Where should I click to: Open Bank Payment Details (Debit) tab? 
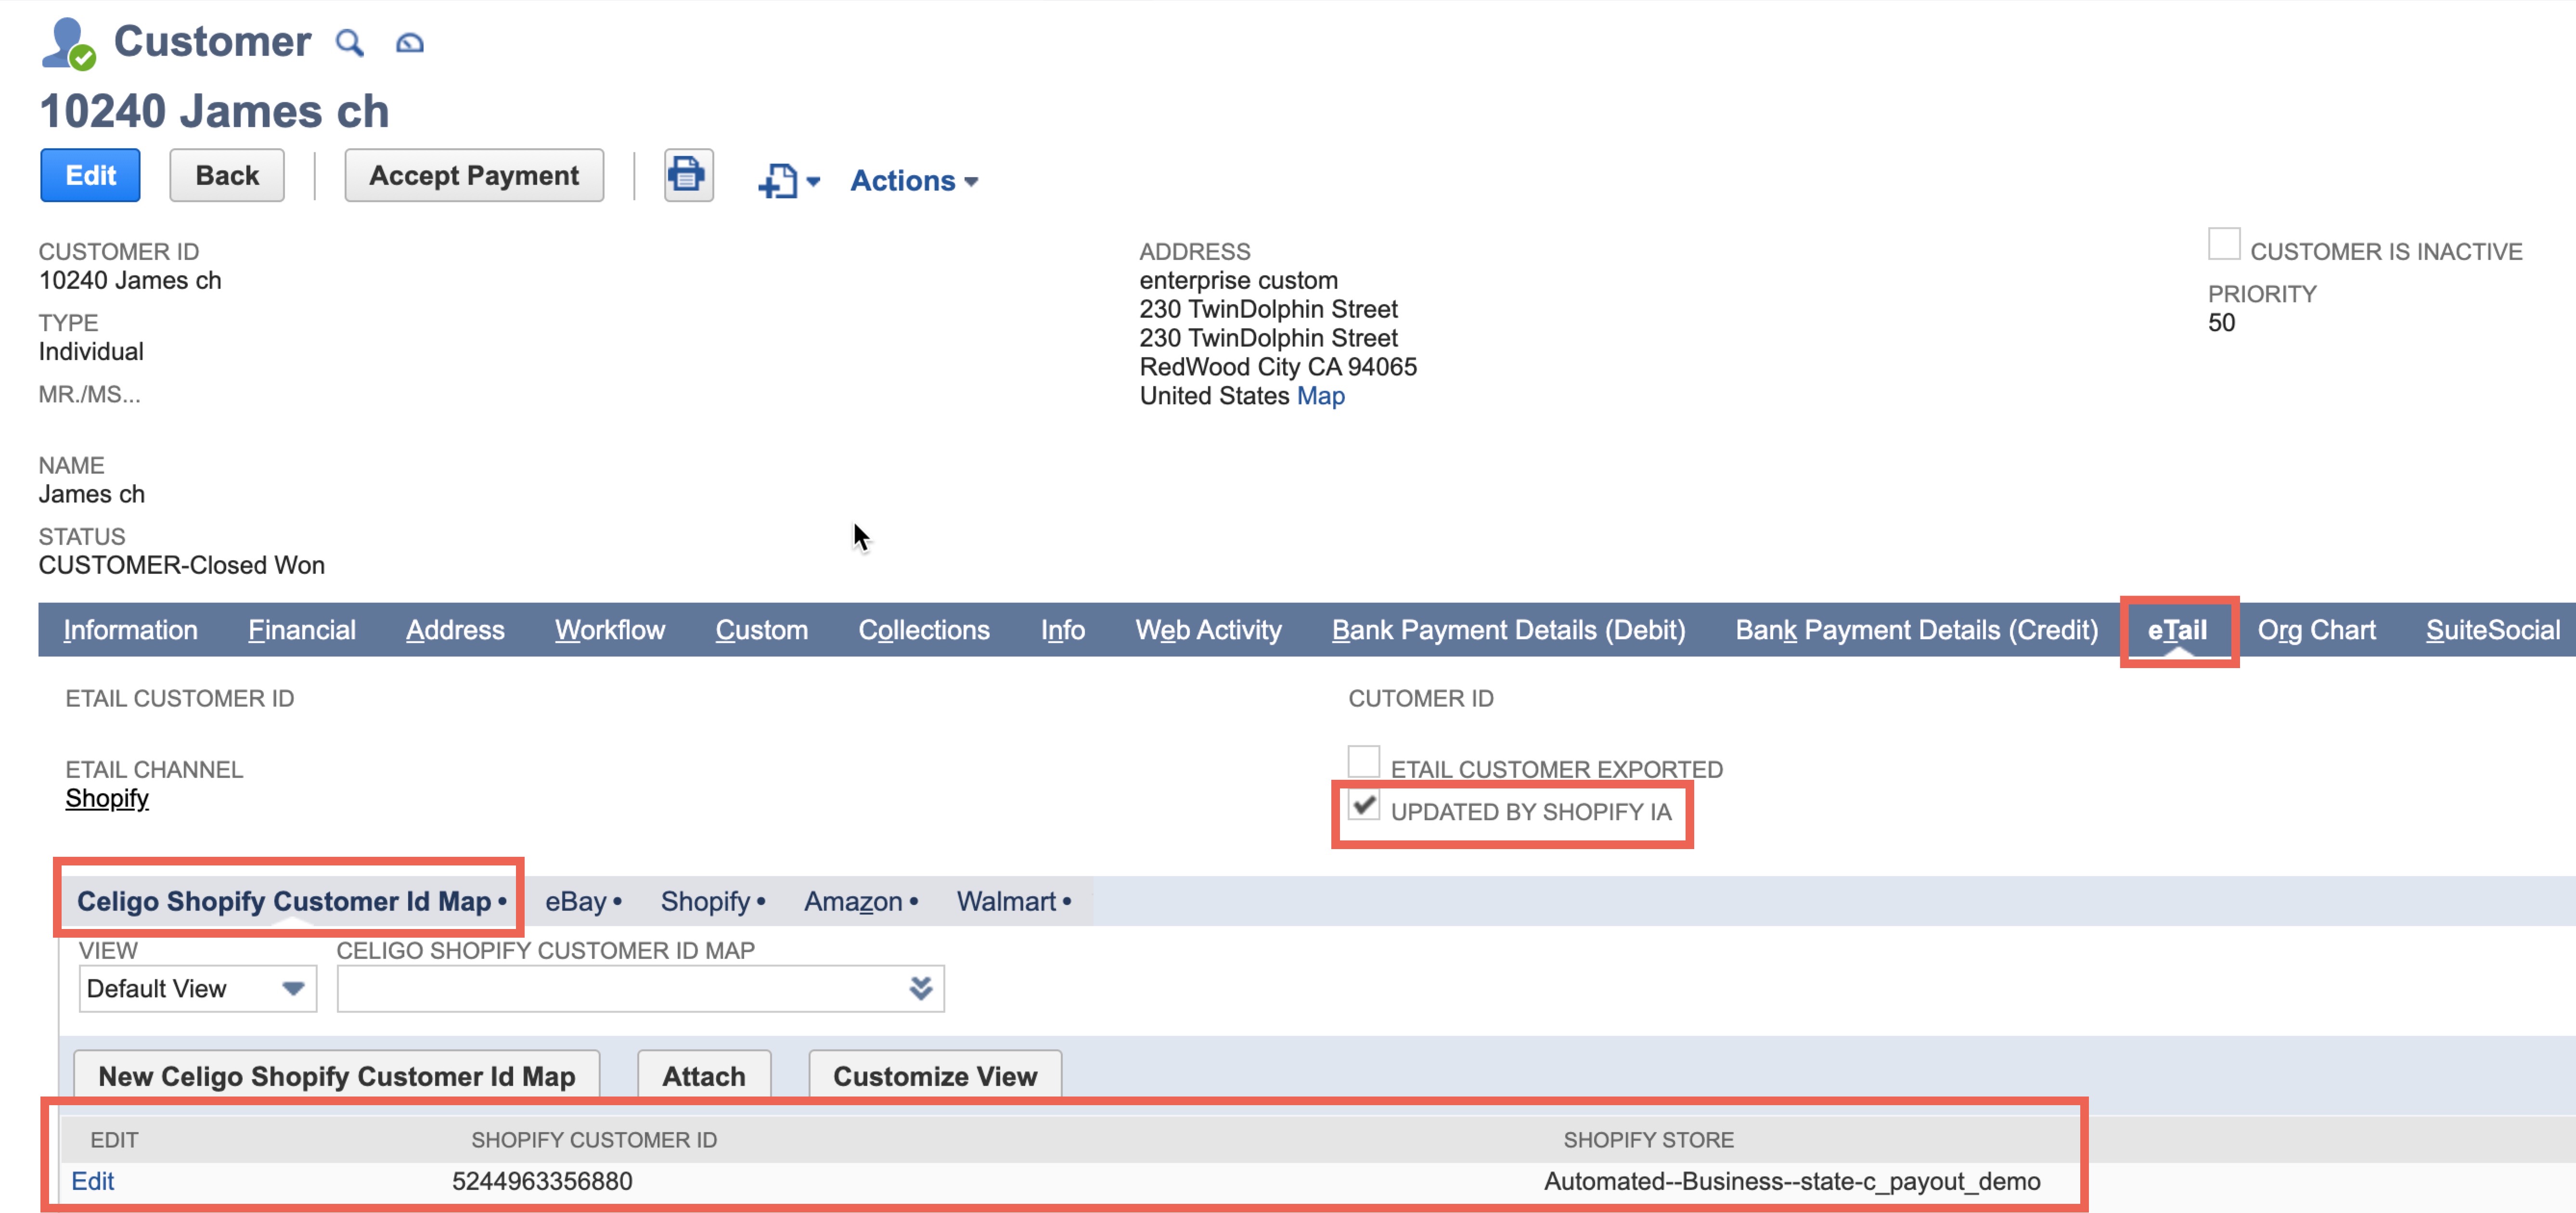[1508, 630]
